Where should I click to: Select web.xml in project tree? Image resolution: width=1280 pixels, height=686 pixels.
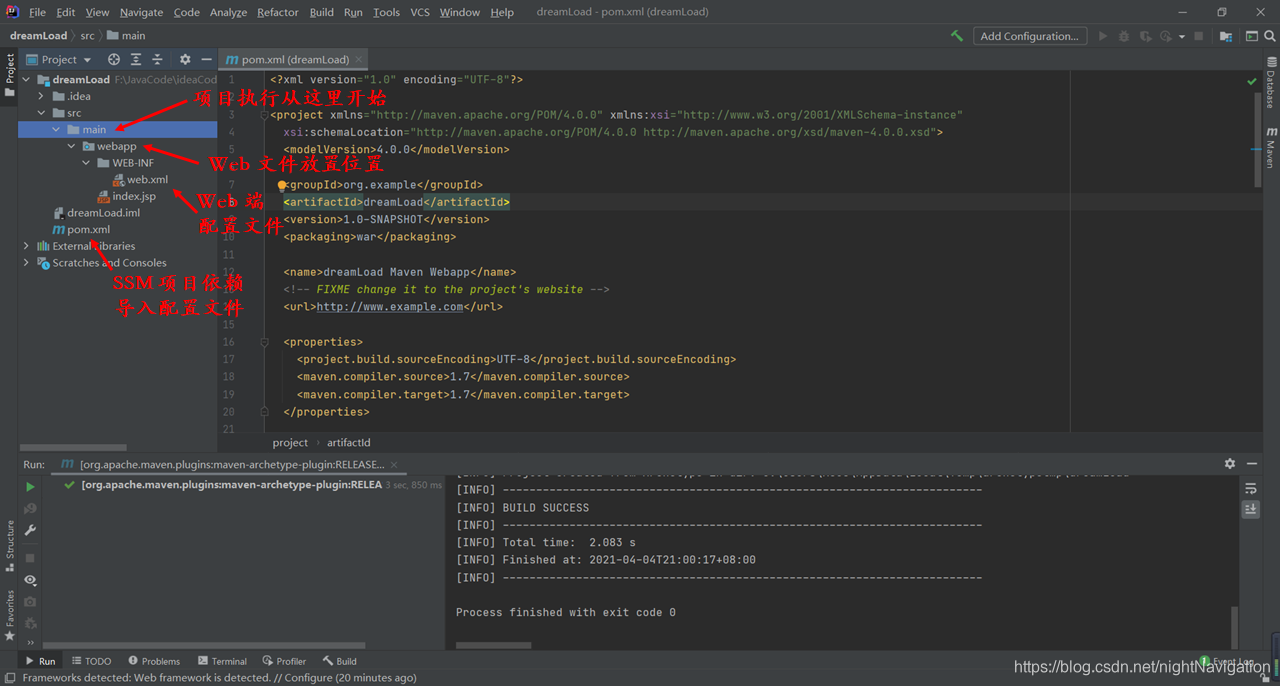139,180
